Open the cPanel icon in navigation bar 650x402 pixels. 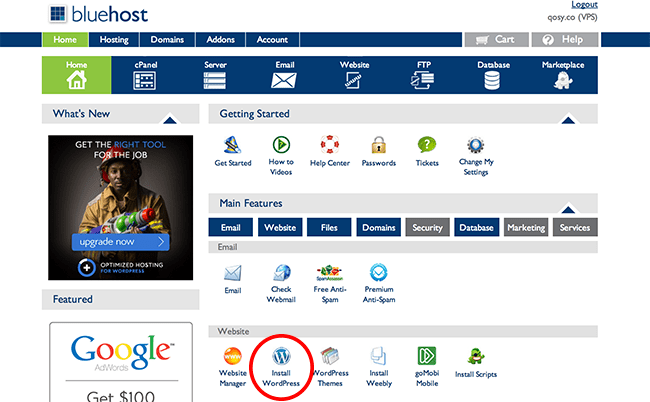tap(145, 80)
